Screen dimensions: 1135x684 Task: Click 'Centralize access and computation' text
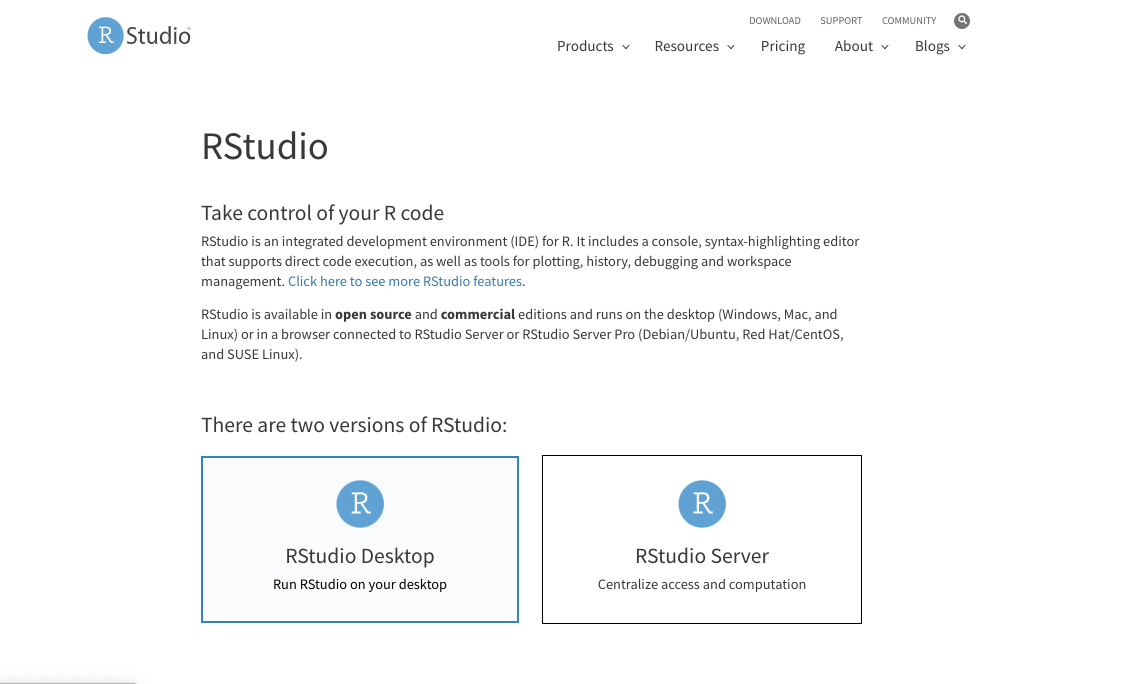[x=701, y=584]
